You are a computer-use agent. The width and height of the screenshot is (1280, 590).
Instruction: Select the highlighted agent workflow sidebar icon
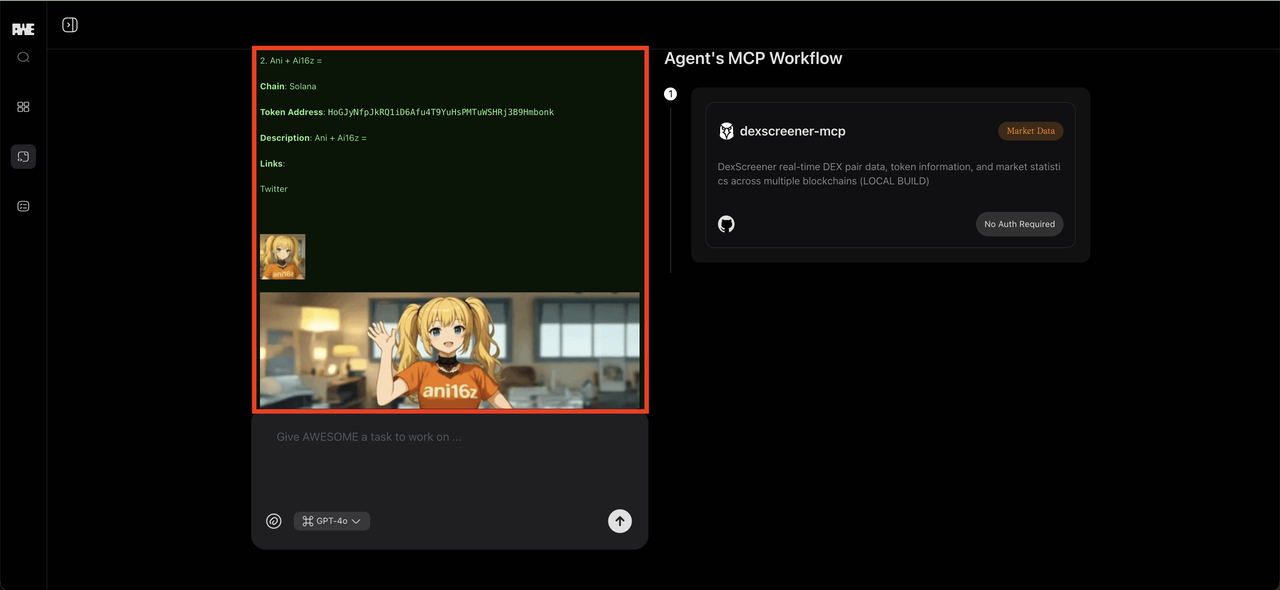[23, 156]
